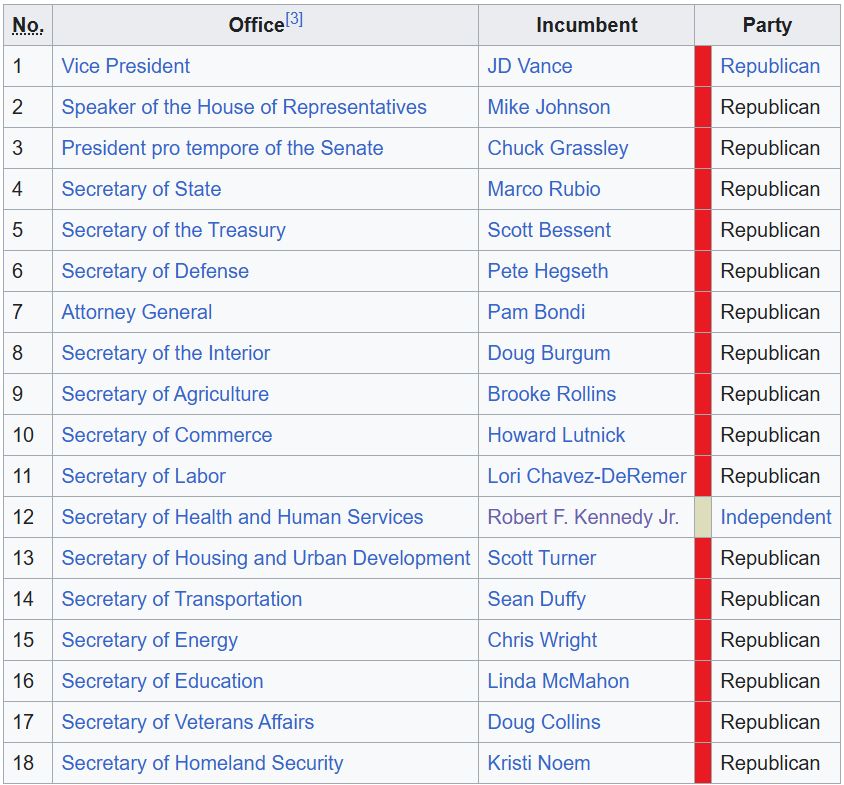Open Lori Chavez-DeRemer's page

(x=587, y=476)
